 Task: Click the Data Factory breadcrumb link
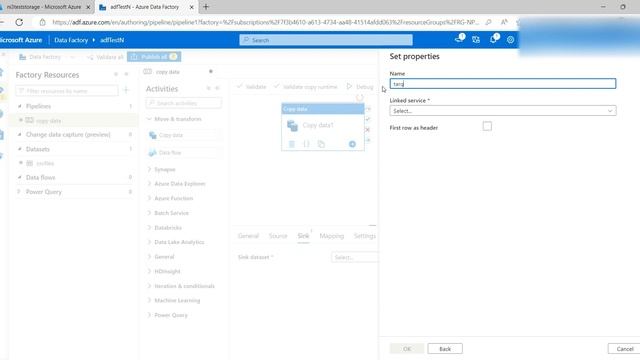[x=71, y=40]
